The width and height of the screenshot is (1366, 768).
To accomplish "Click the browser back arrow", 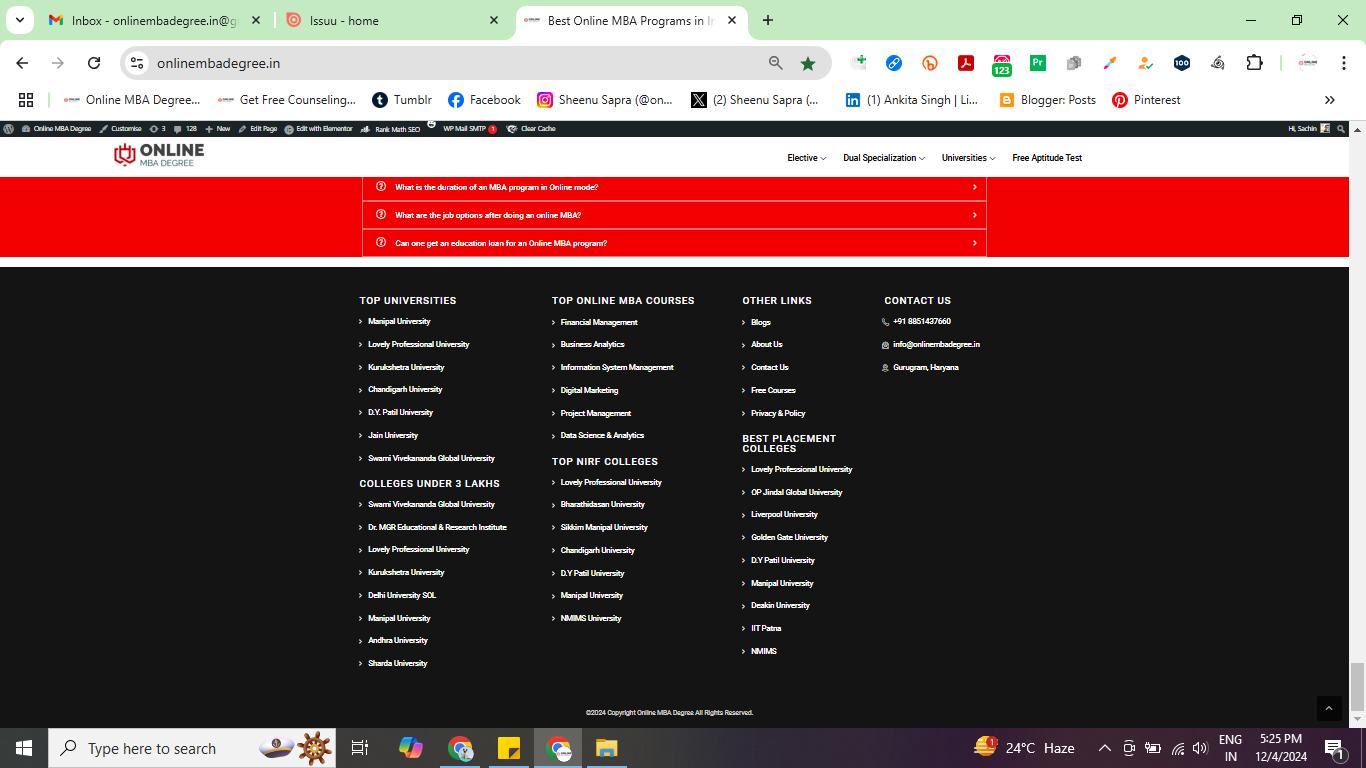I will 22,63.
